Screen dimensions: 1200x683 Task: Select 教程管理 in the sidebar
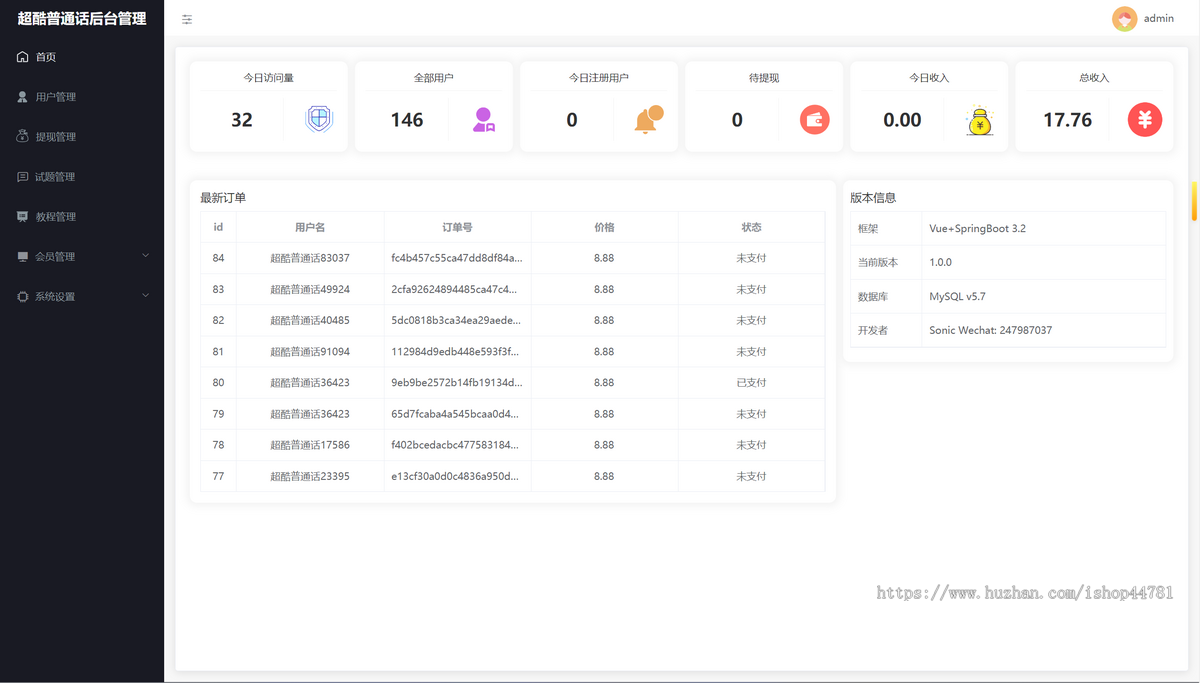coord(55,217)
